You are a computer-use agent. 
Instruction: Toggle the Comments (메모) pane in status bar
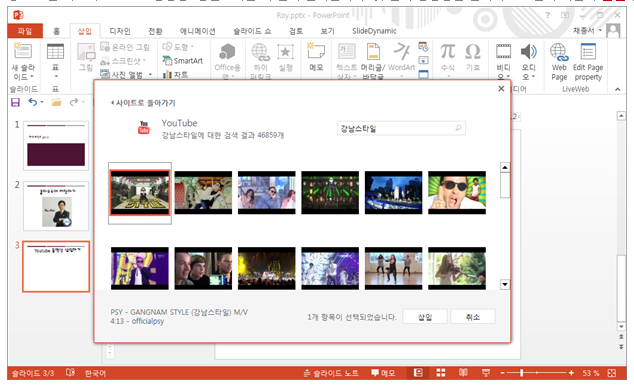[x=383, y=373]
